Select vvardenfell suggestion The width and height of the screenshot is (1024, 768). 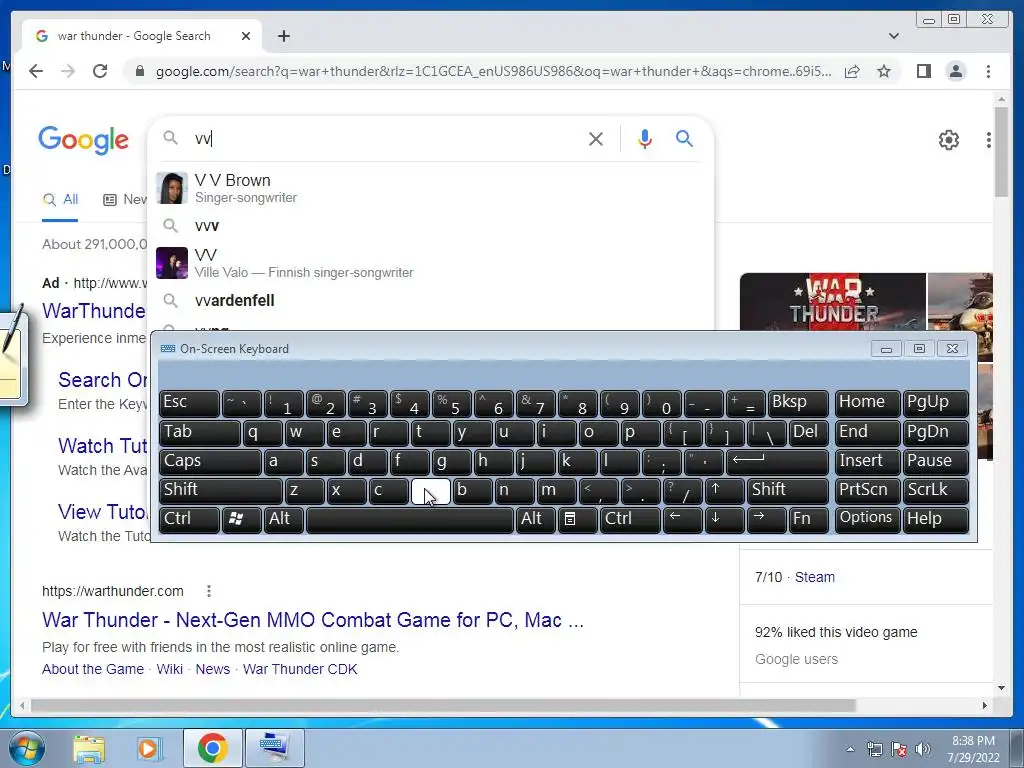point(431,300)
